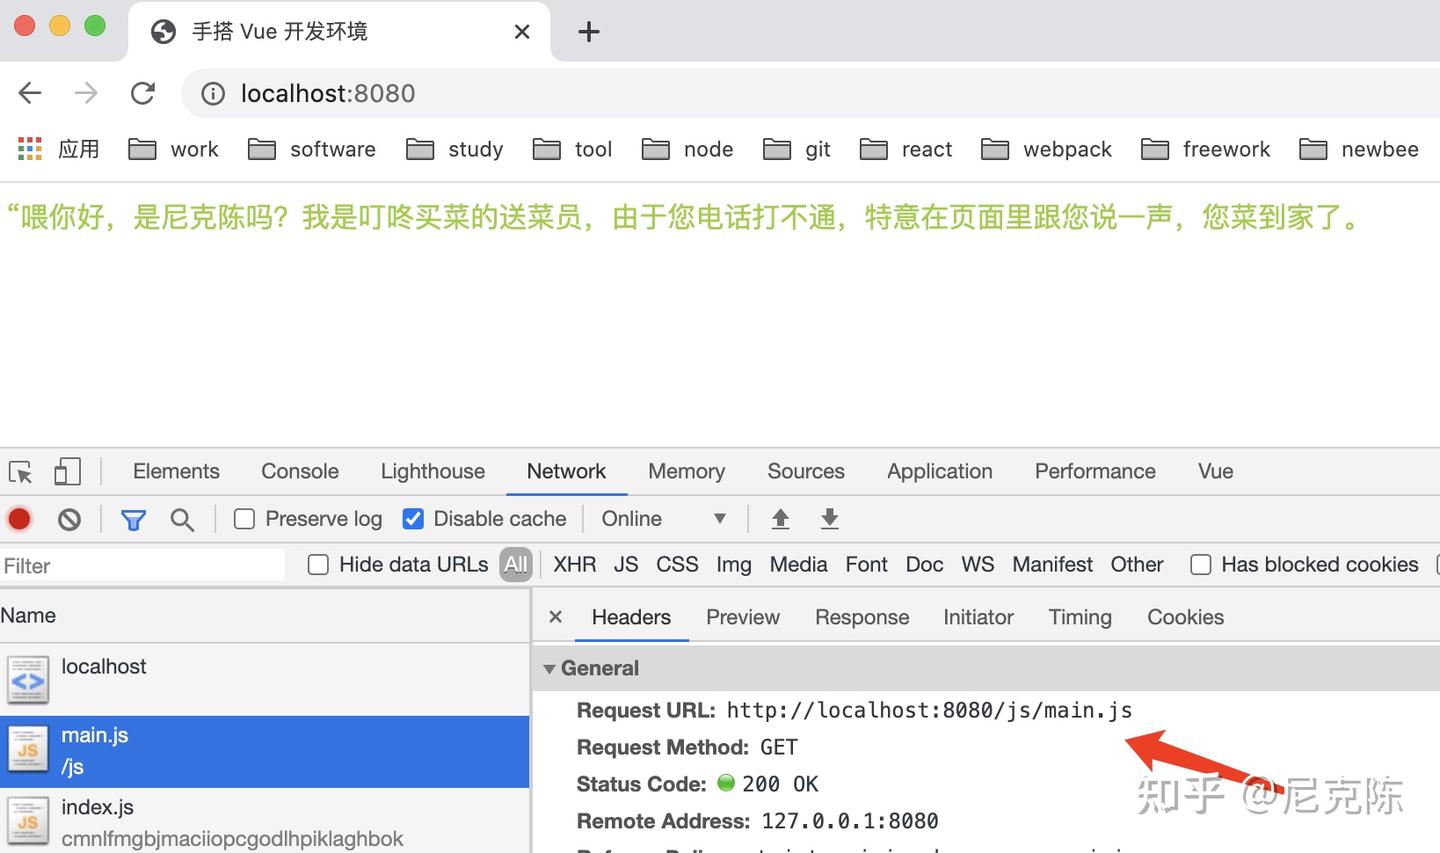The height and width of the screenshot is (853, 1440).
Task: Toggle the device toolbar icon
Action: (66, 471)
